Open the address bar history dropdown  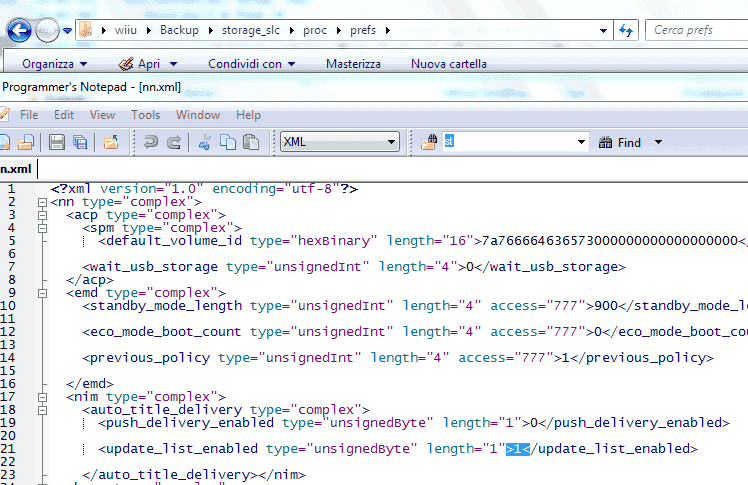tap(603, 31)
